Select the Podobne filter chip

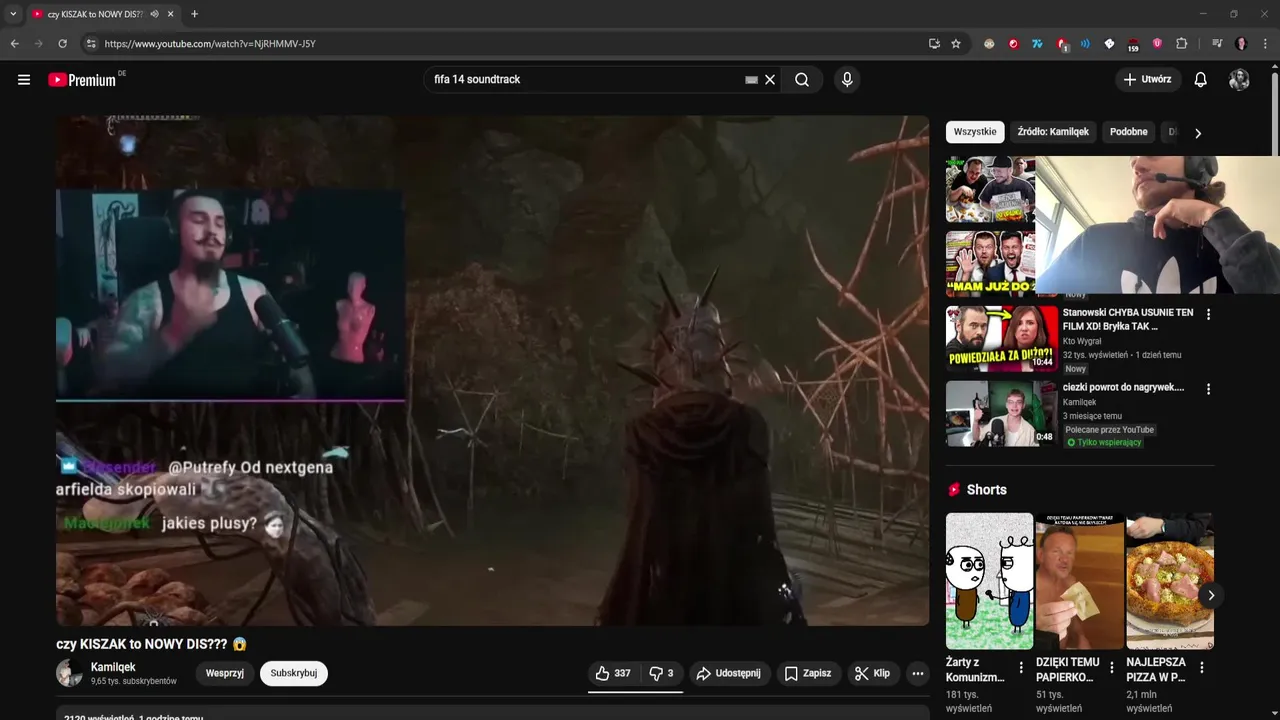[x=1129, y=132]
